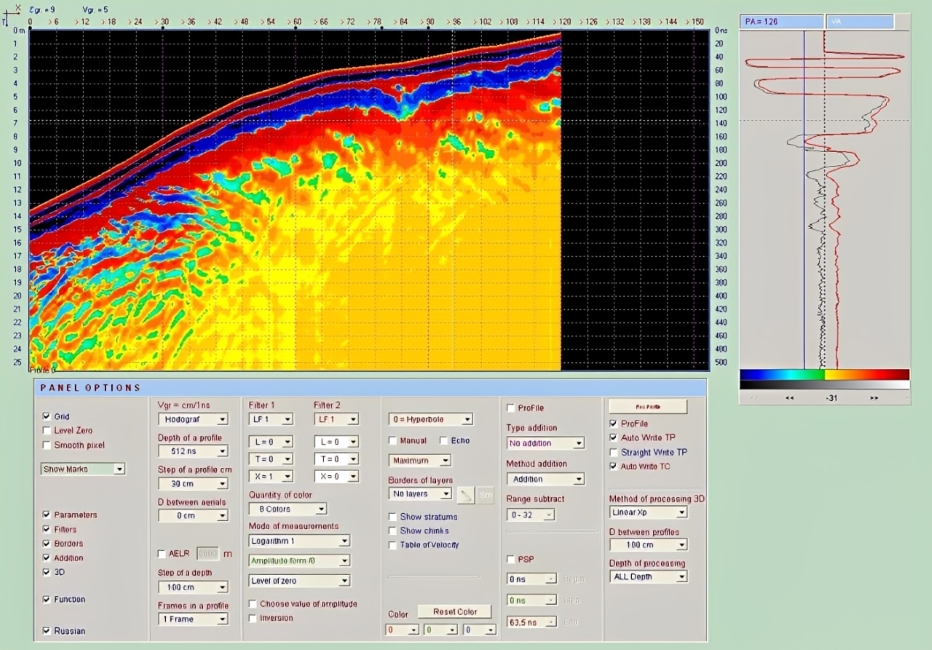Image resolution: width=932 pixels, height=650 pixels.
Task: Open the D between aerials dropdown
Action: [193, 516]
